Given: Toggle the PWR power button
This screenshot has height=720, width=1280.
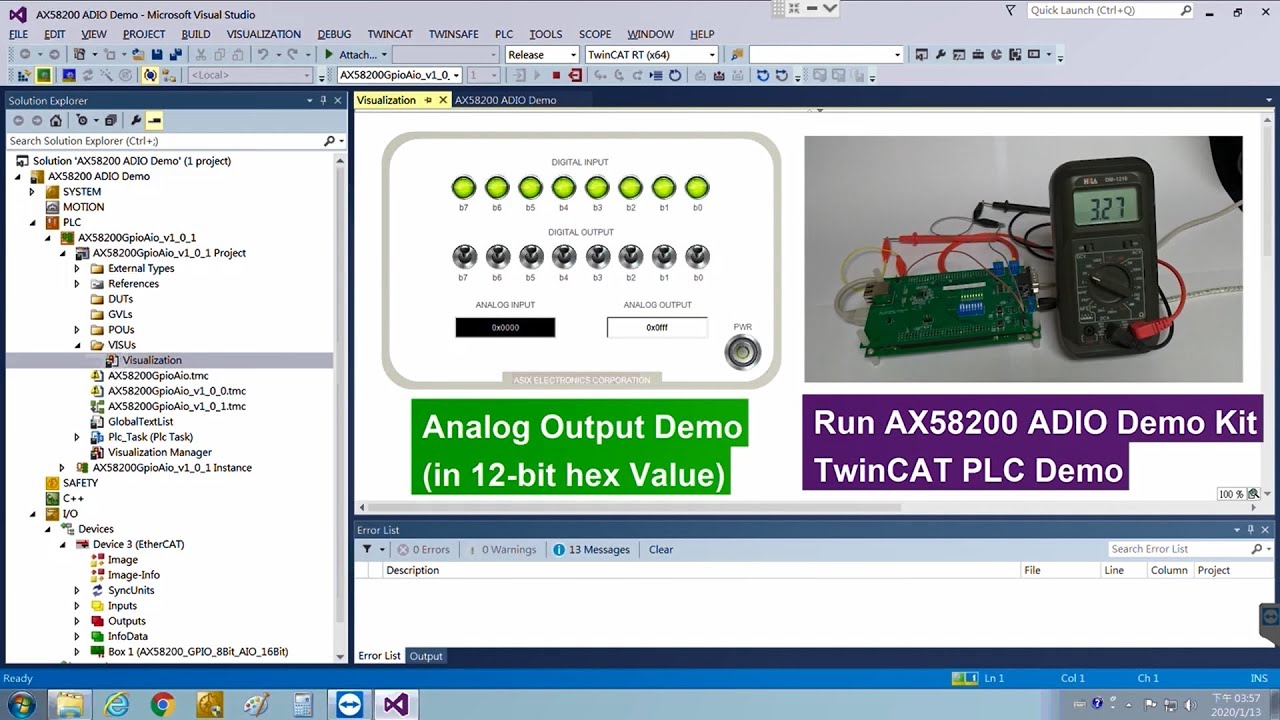Looking at the screenshot, I should [742, 352].
